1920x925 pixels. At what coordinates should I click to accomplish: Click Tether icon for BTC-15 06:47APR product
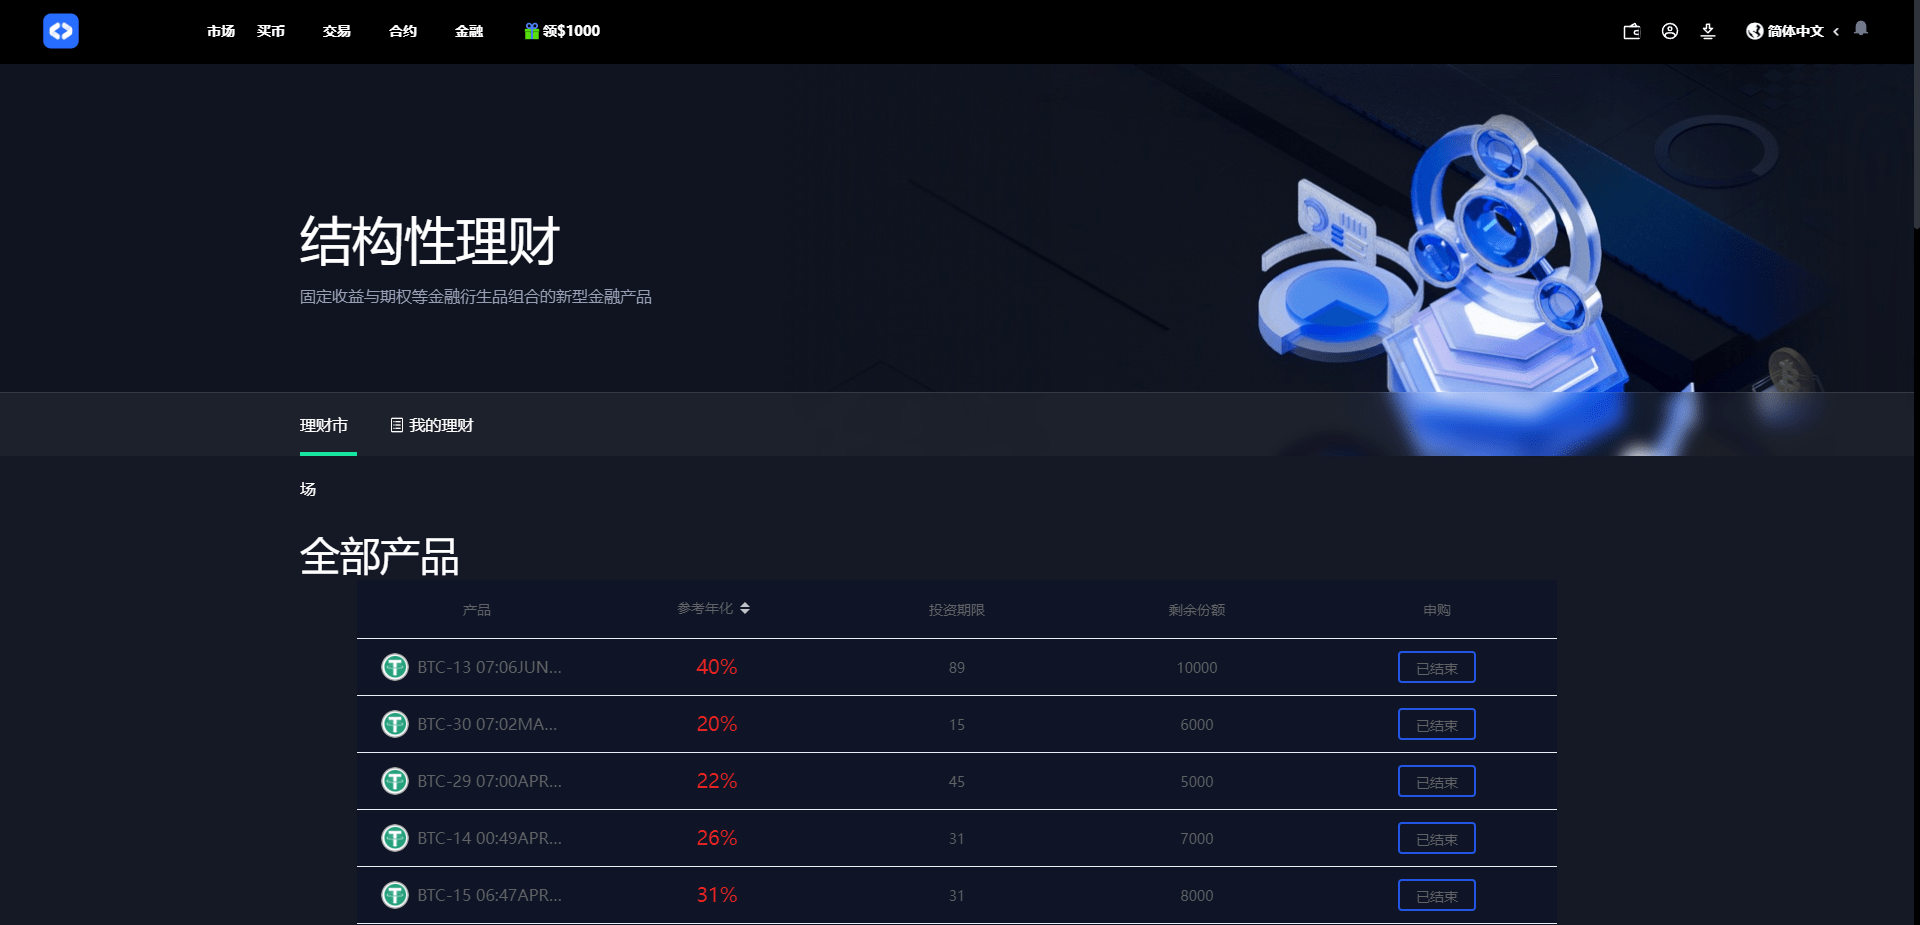(x=395, y=895)
